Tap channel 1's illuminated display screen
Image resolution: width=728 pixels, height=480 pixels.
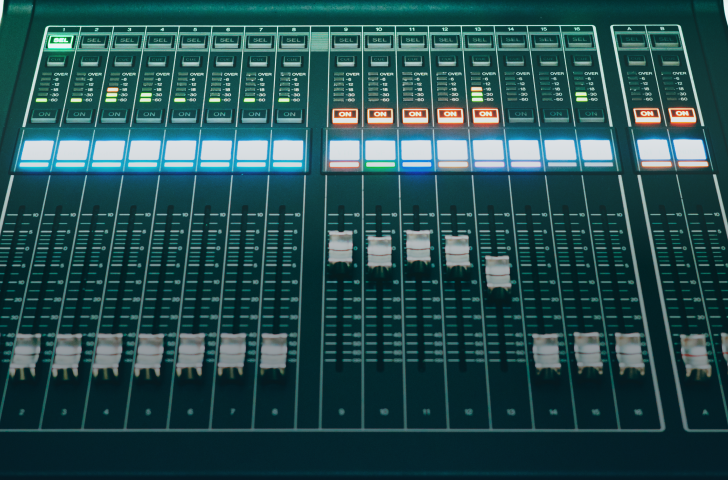(x=36, y=152)
